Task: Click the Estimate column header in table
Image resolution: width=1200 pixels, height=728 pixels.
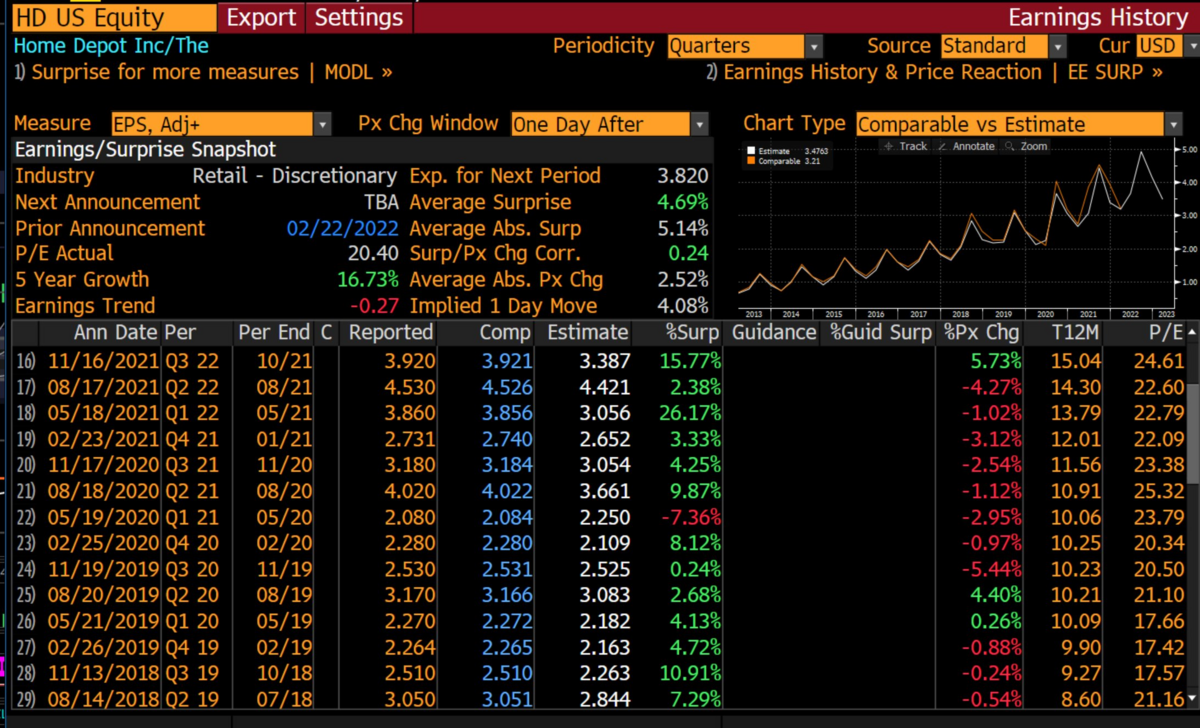Action: [x=588, y=332]
